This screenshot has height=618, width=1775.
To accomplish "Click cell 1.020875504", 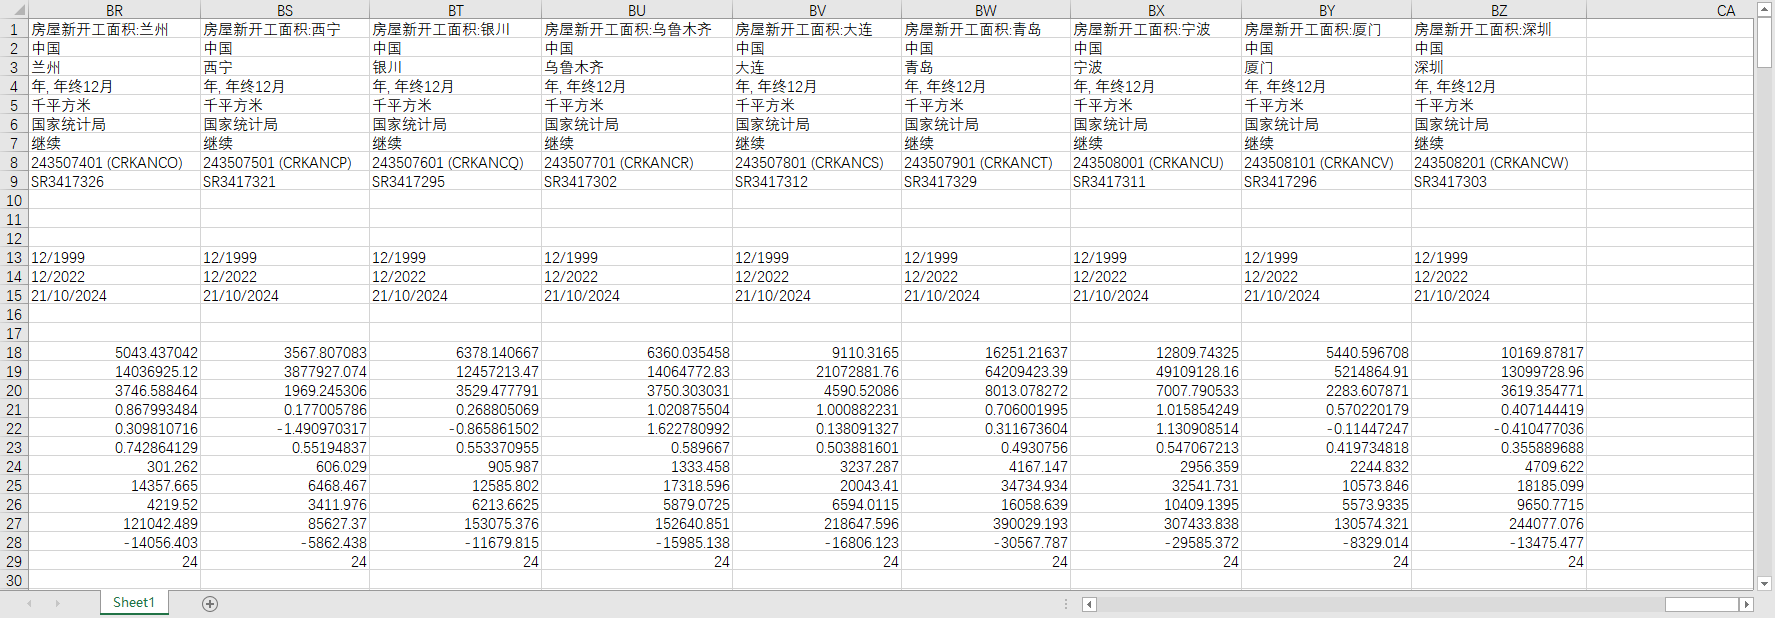I will click(x=637, y=409).
